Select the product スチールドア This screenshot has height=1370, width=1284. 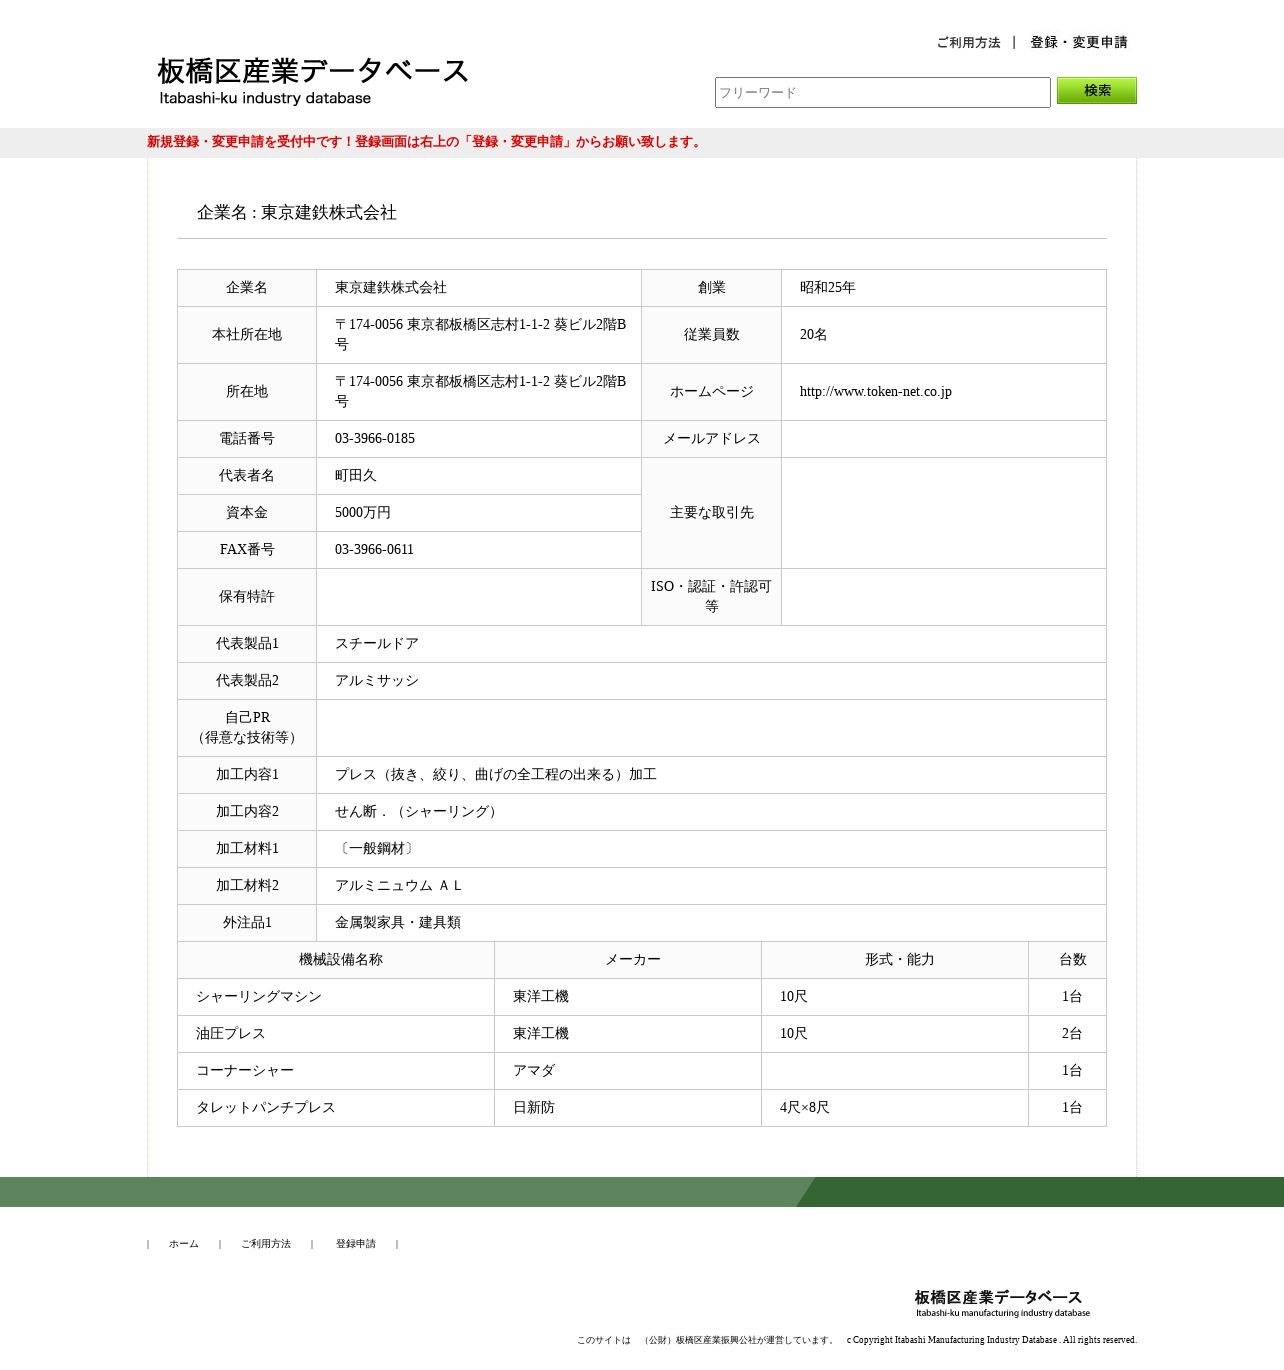click(377, 644)
